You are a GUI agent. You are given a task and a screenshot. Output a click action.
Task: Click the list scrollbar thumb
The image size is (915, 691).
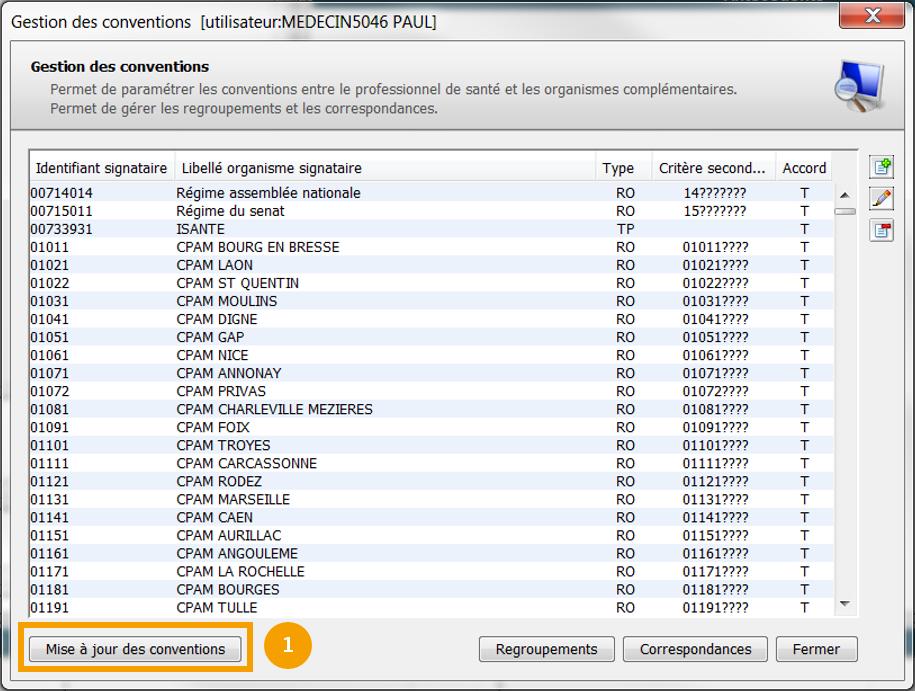pyautogui.click(x=844, y=211)
